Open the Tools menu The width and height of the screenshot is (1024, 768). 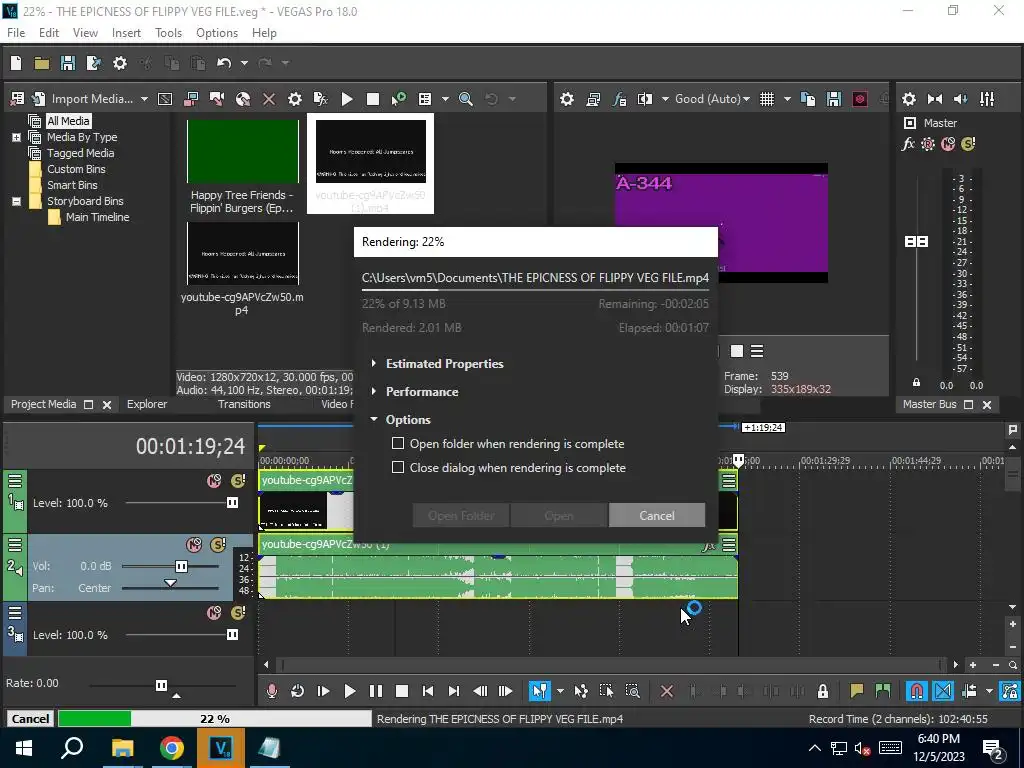click(x=168, y=33)
